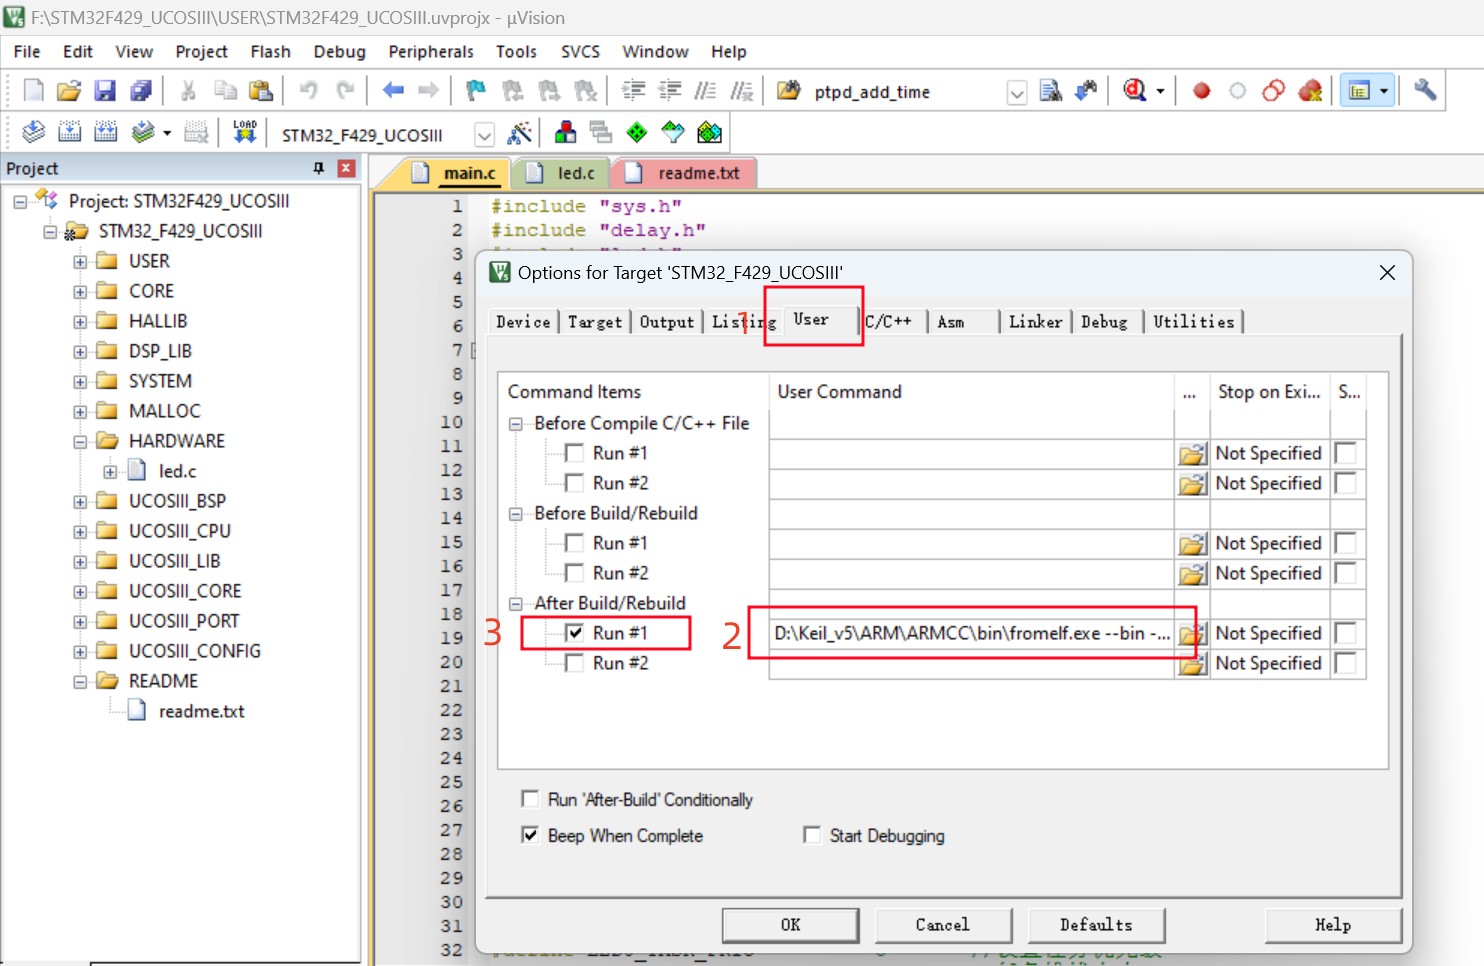Start debug session magnifier icon

pyautogui.click(x=1135, y=91)
